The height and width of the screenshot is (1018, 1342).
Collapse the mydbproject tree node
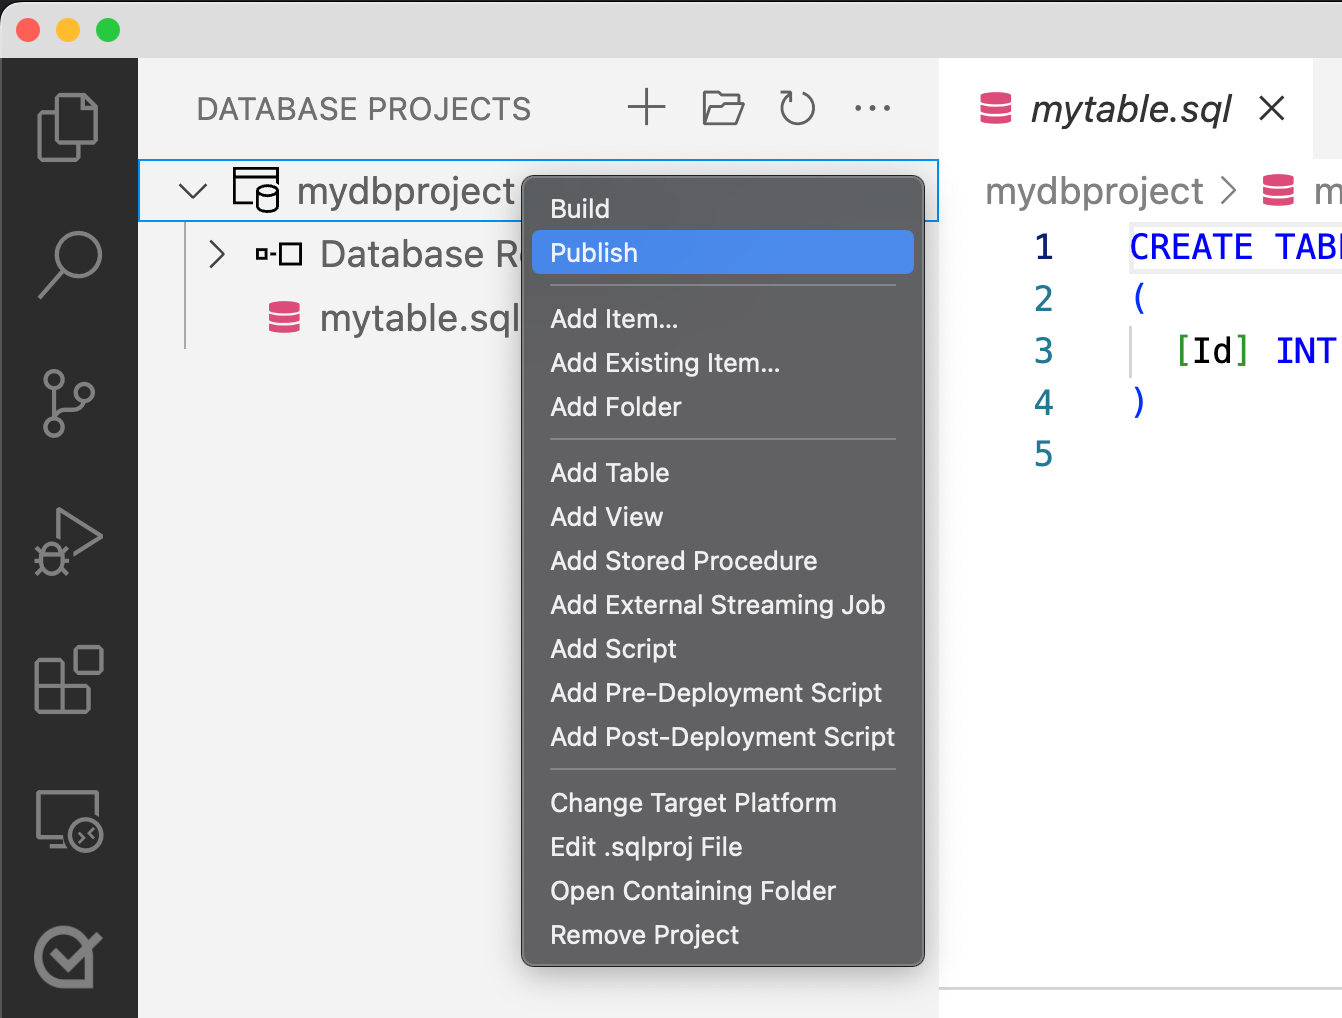click(x=192, y=190)
